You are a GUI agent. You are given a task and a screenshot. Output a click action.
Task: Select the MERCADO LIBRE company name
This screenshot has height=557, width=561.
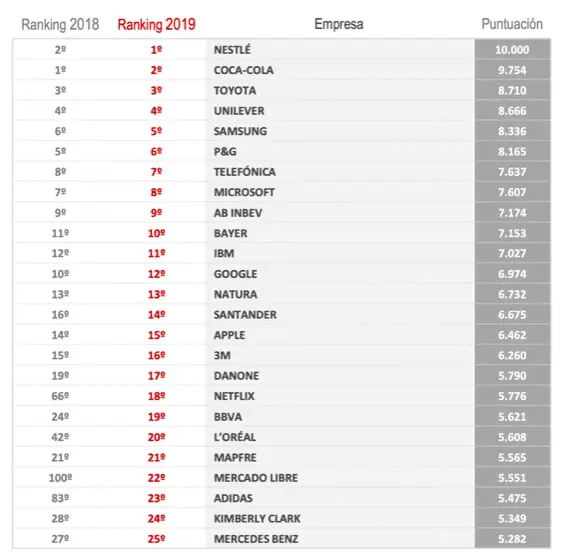pyautogui.click(x=256, y=478)
